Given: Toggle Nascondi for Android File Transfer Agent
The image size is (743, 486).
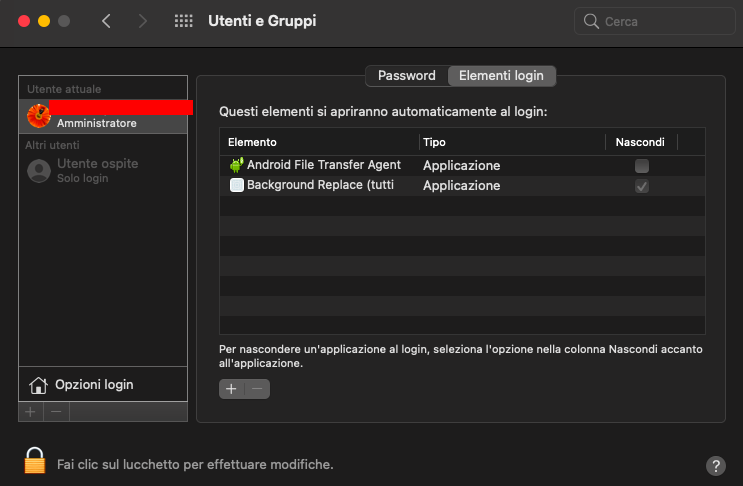Looking at the screenshot, I should 642,166.
